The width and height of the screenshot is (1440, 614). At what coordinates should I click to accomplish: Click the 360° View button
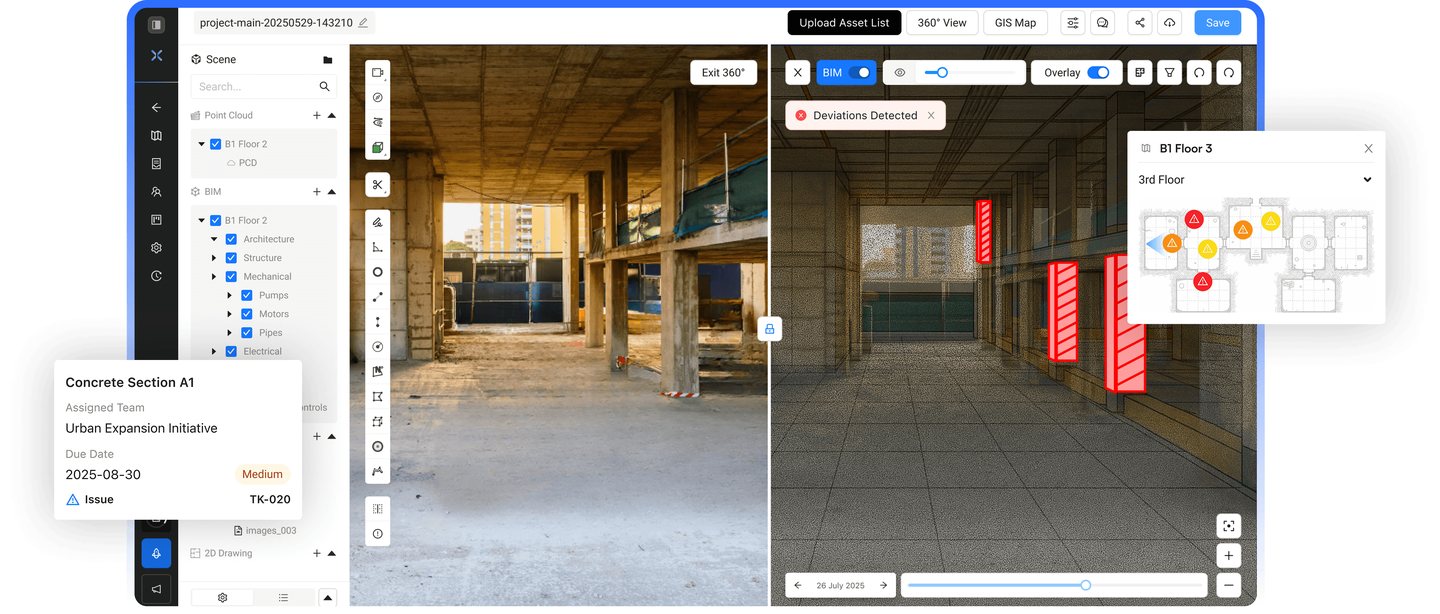coord(942,22)
